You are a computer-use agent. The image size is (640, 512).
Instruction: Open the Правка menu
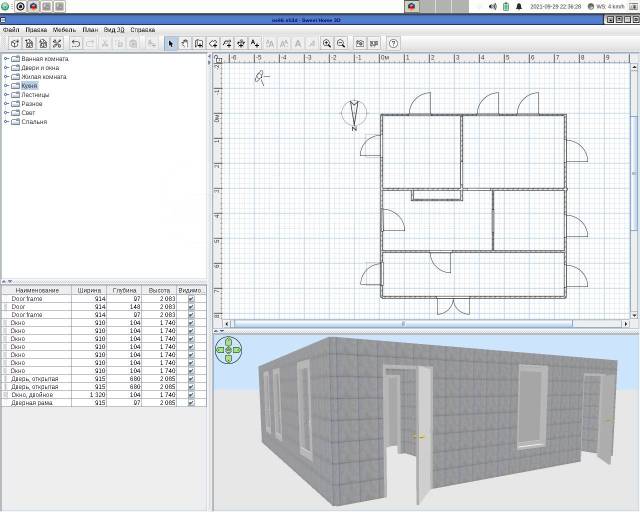pos(36,30)
